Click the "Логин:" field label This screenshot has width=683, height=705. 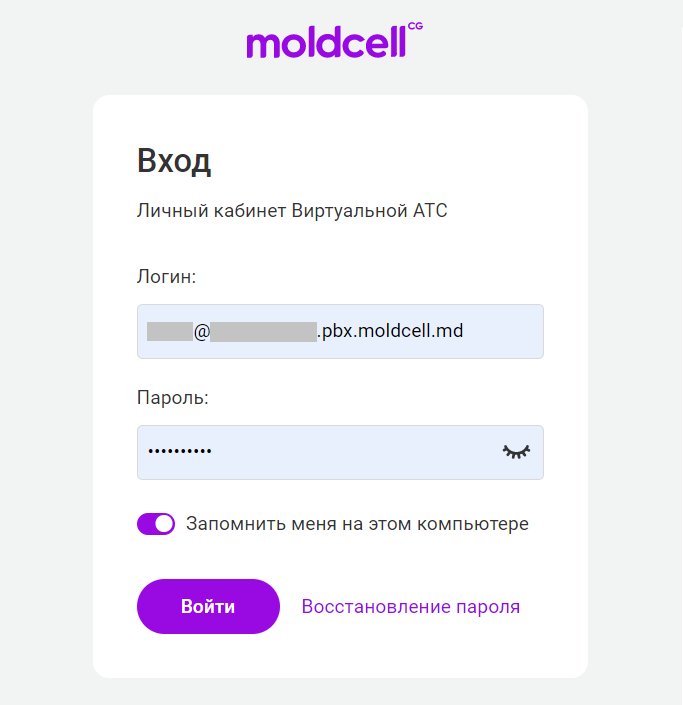[x=166, y=277]
